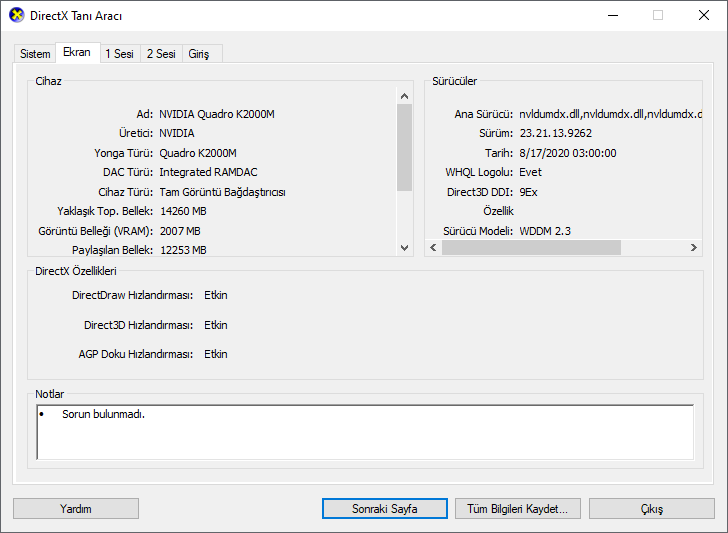Image resolution: width=728 pixels, height=533 pixels.
Task: Click the Sürücüler scroll-right arrow
Action: point(694,247)
